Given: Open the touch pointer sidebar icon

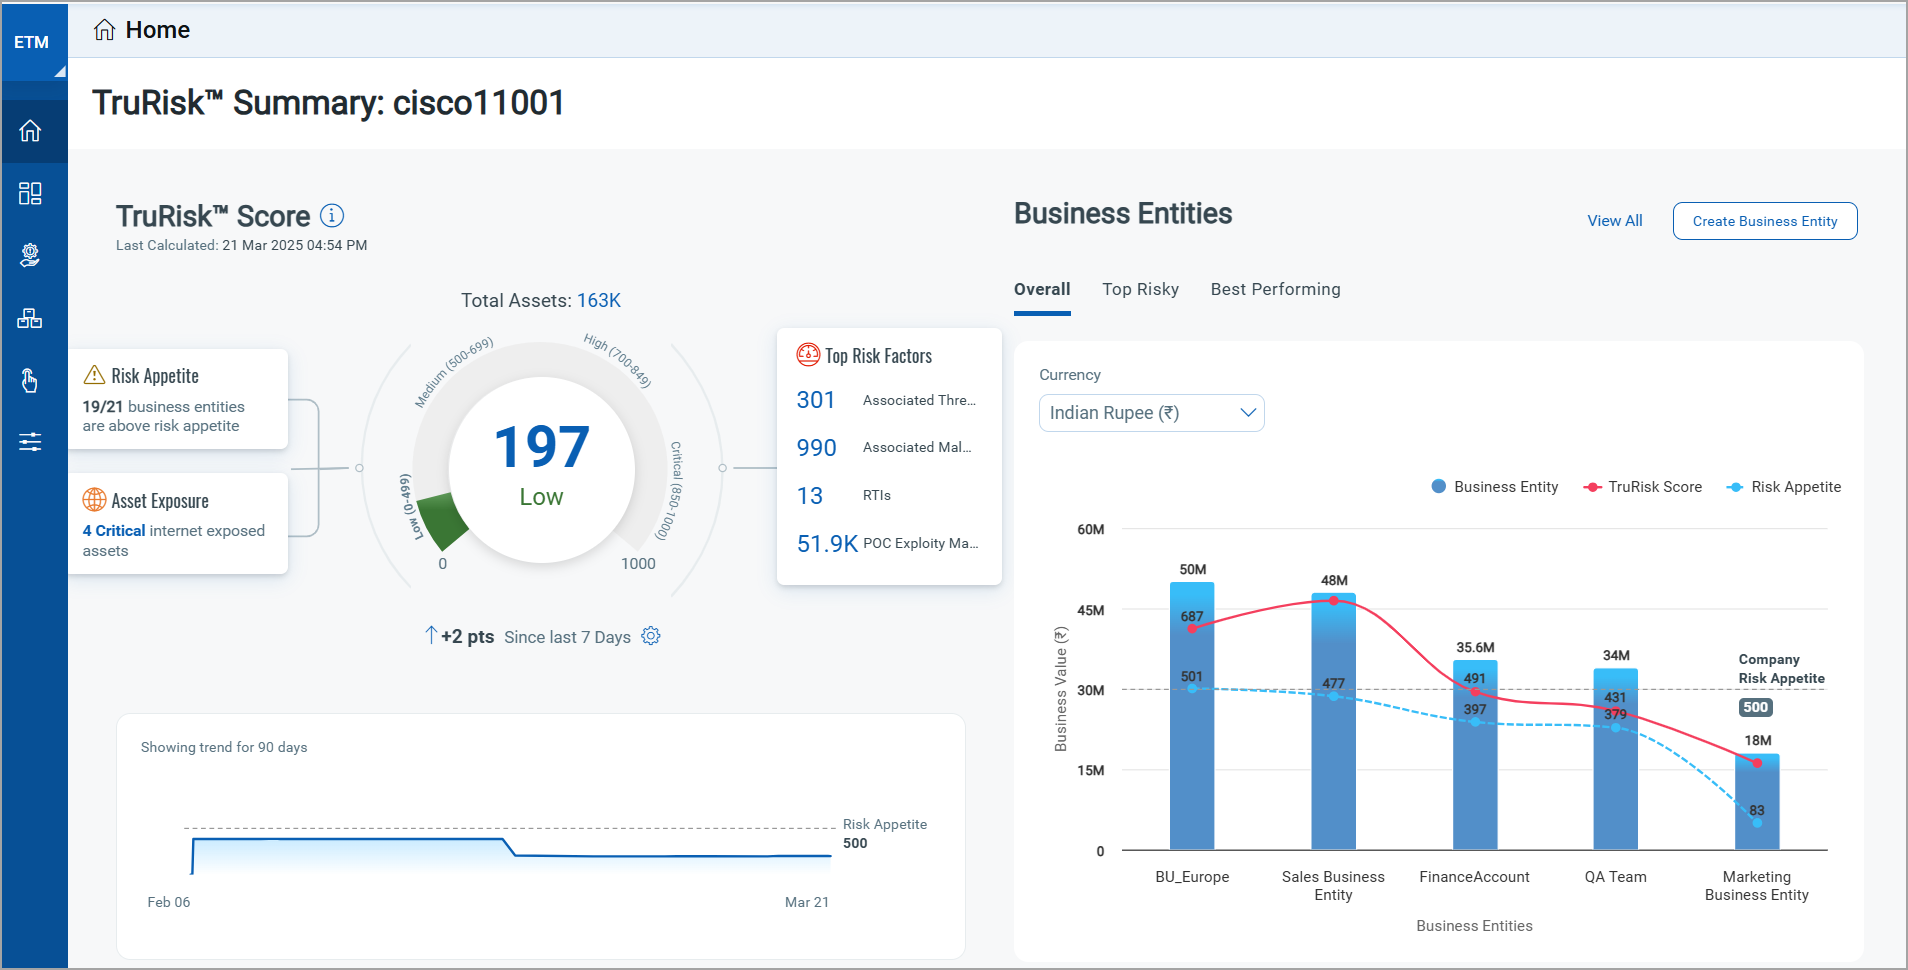Looking at the screenshot, I should 30,380.
